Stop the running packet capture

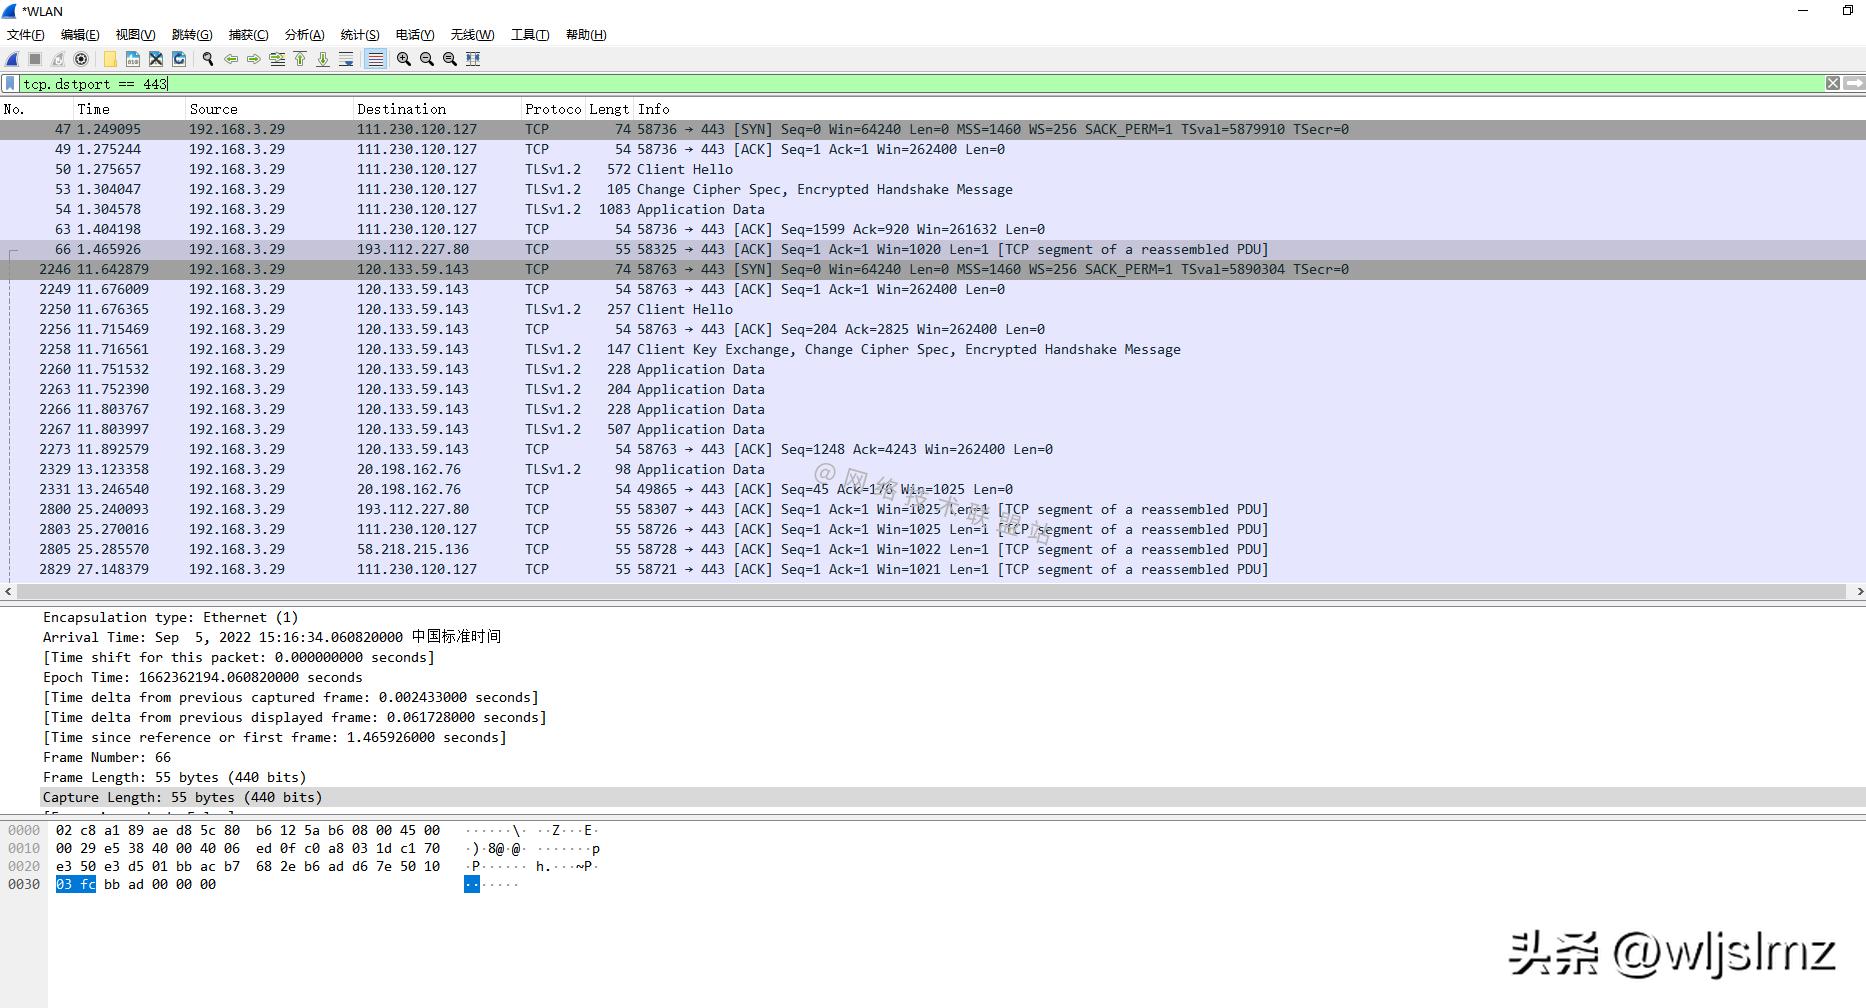35,59
